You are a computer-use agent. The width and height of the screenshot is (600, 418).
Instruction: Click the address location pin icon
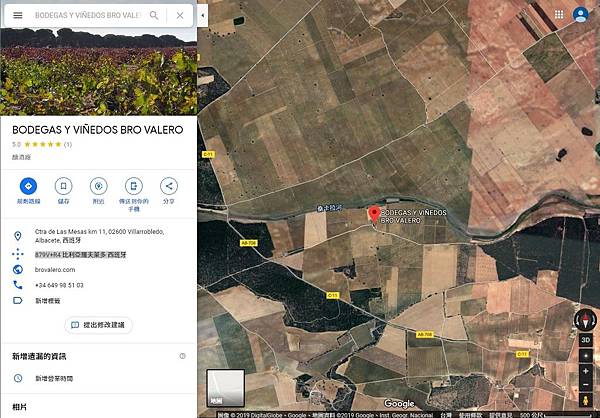pyautogui.click(x=18, y=236)
